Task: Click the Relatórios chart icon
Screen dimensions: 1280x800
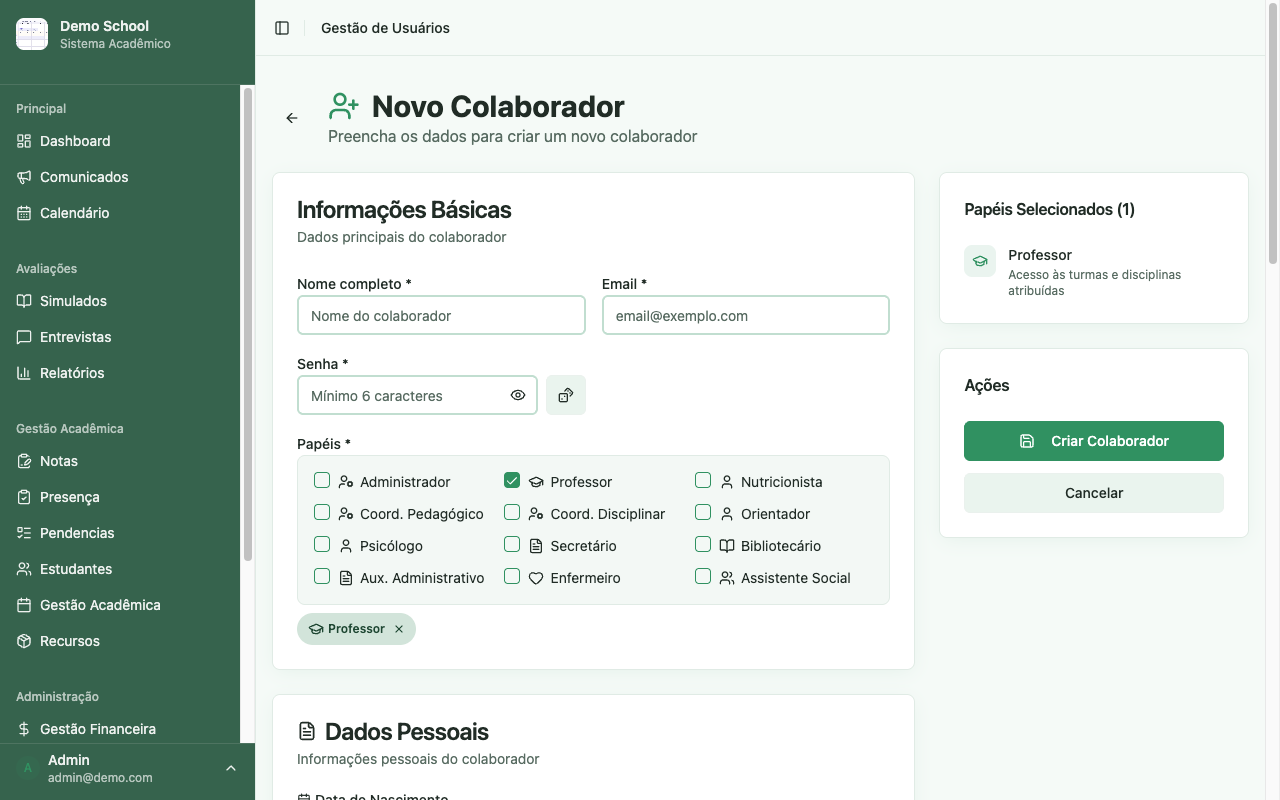Action: (x=24, y=373)
